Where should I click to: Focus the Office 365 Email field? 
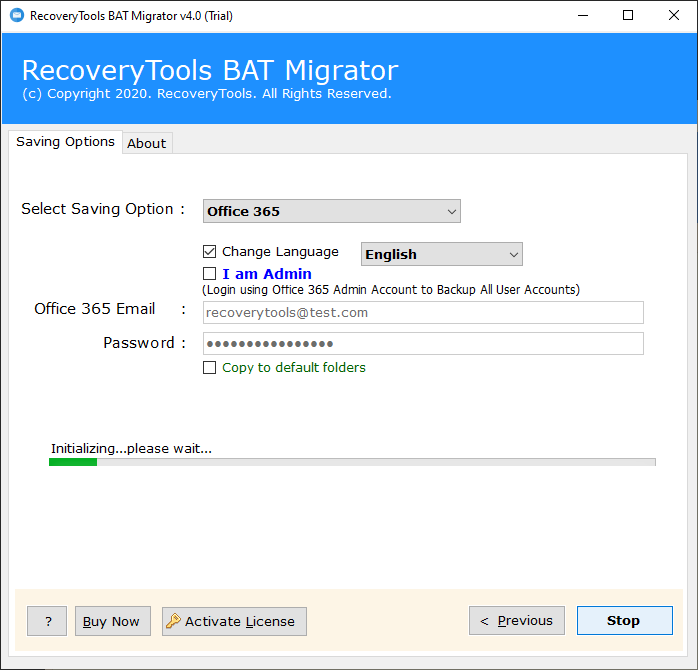[423, 313]
